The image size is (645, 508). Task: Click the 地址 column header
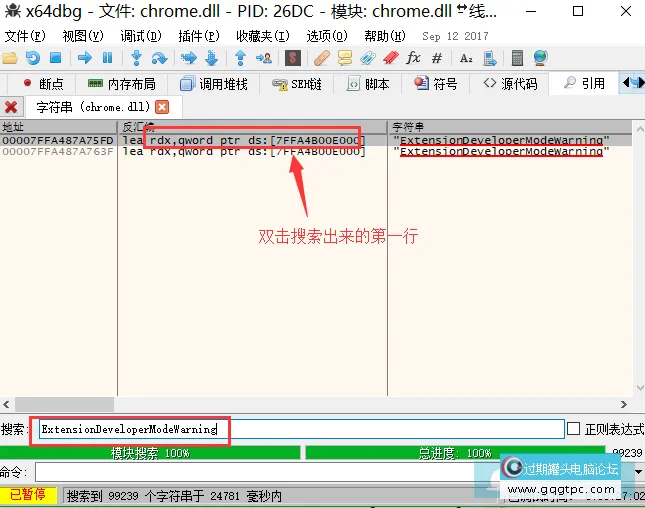[58, 127]
